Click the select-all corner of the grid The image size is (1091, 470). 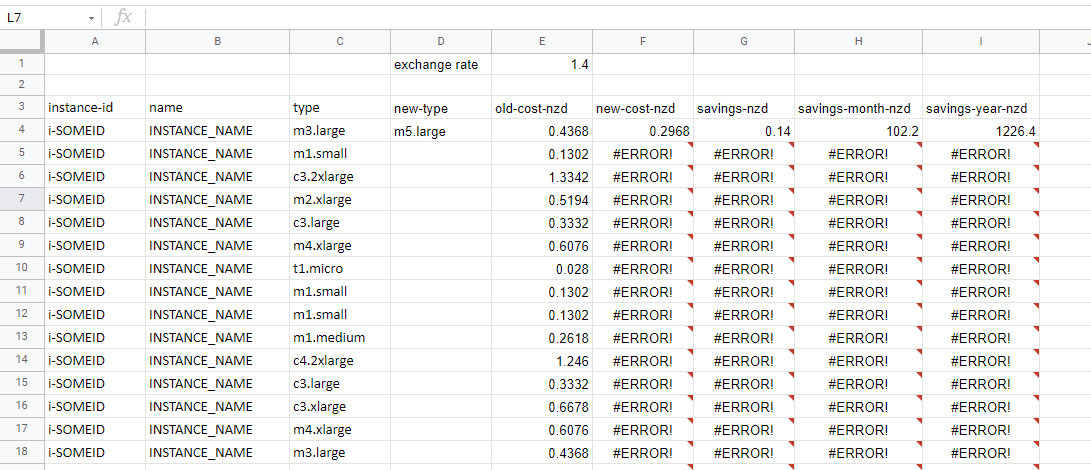click(21, 41)
